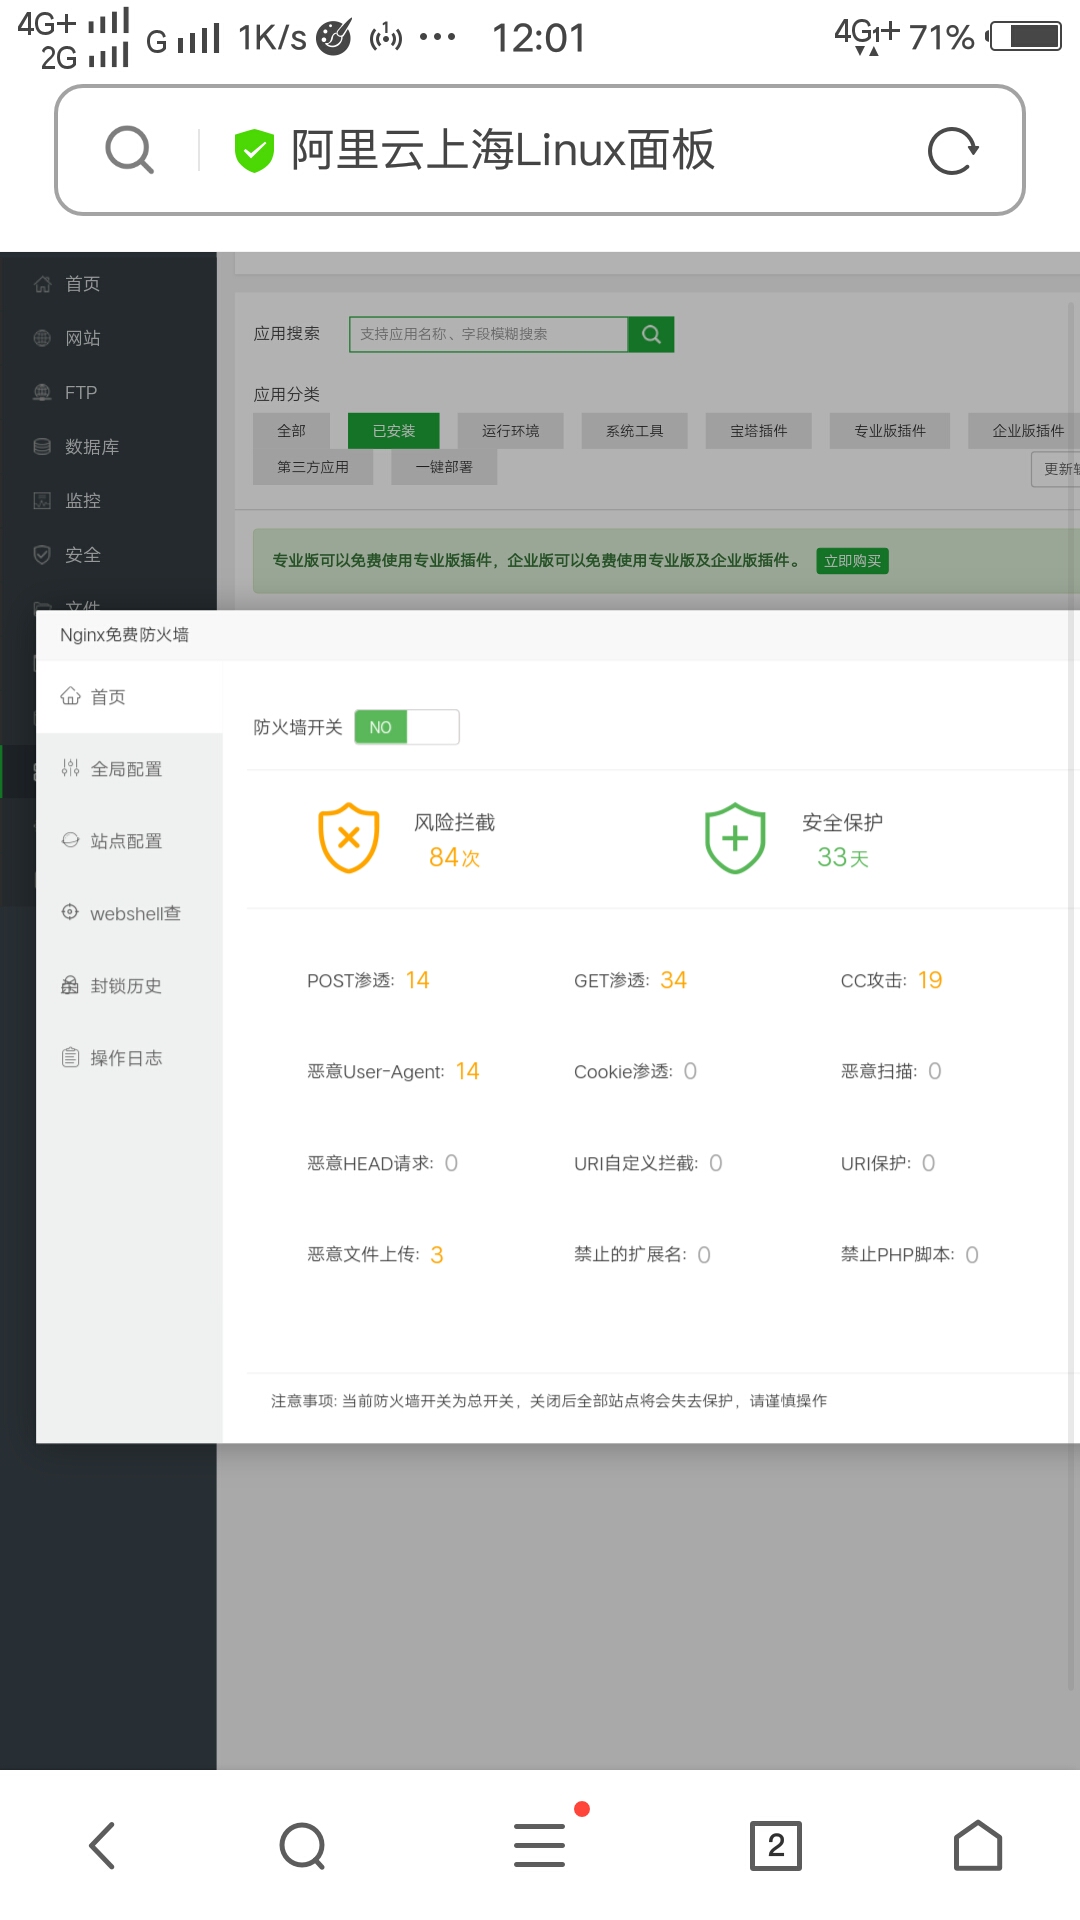This screenshot has height=1920, width=1080.
Task: Click the icon beside 封锁历史
Action: coord(70,985)
